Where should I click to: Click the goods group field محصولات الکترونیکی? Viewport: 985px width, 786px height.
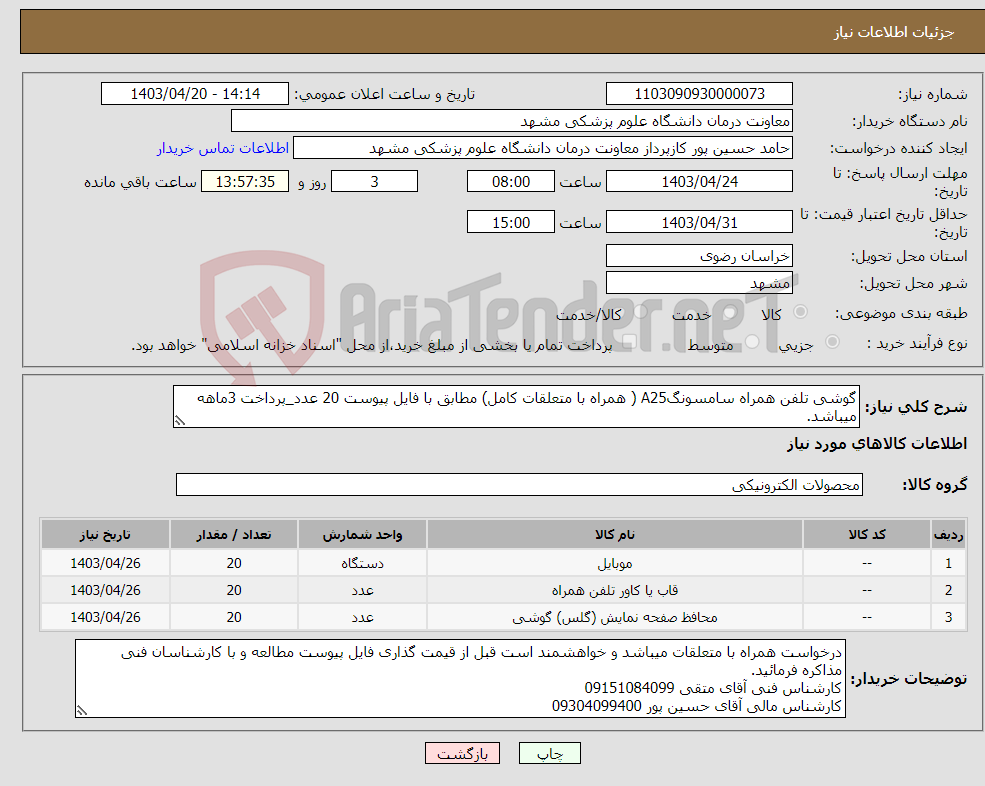point(519,484)
